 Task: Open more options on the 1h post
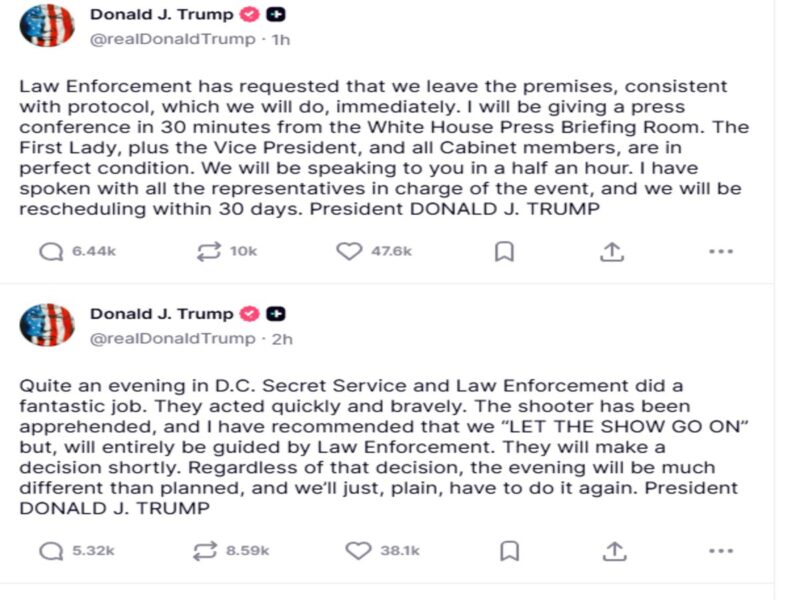(x=721, y=252)
